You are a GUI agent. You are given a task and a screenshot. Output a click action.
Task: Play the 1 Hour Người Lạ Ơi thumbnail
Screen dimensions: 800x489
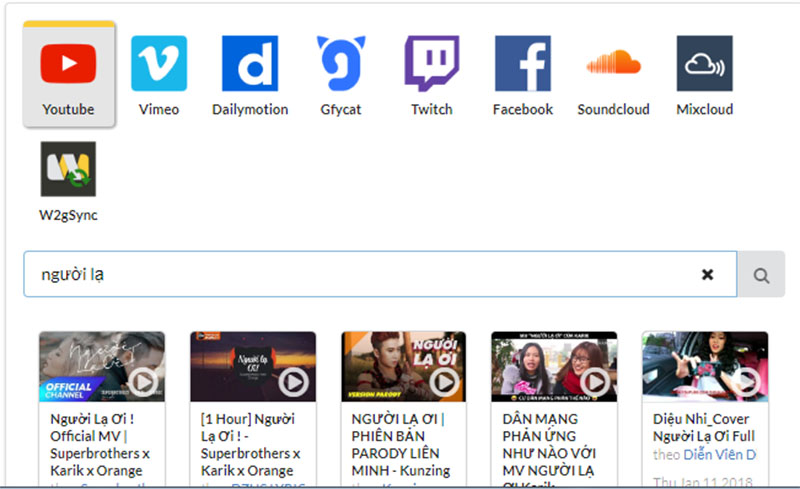[x=253, y=366]
